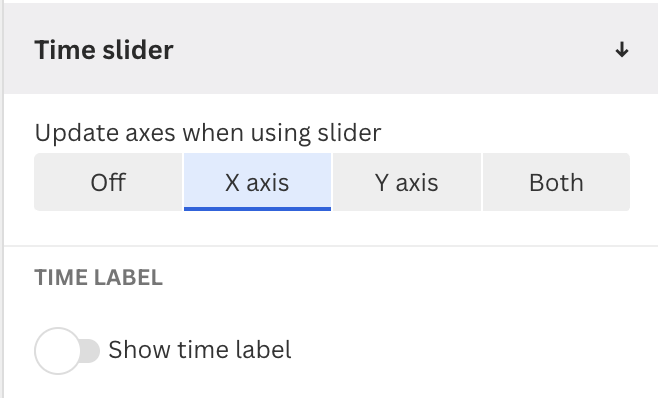
Task: Select the Off option for axis updates
Action: coord(108,182)
